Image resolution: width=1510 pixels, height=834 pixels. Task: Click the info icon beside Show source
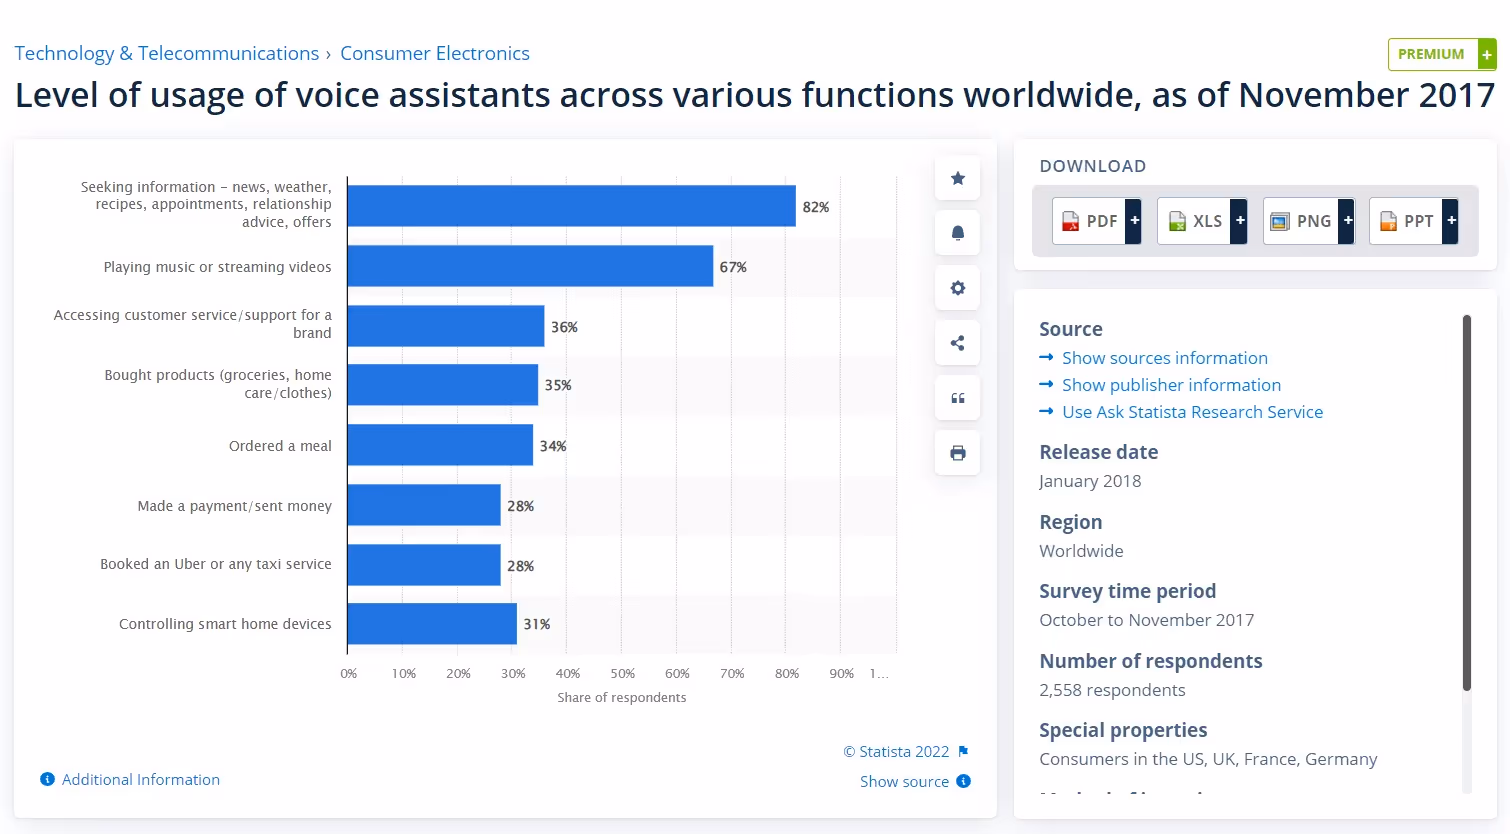coord(963,781)
